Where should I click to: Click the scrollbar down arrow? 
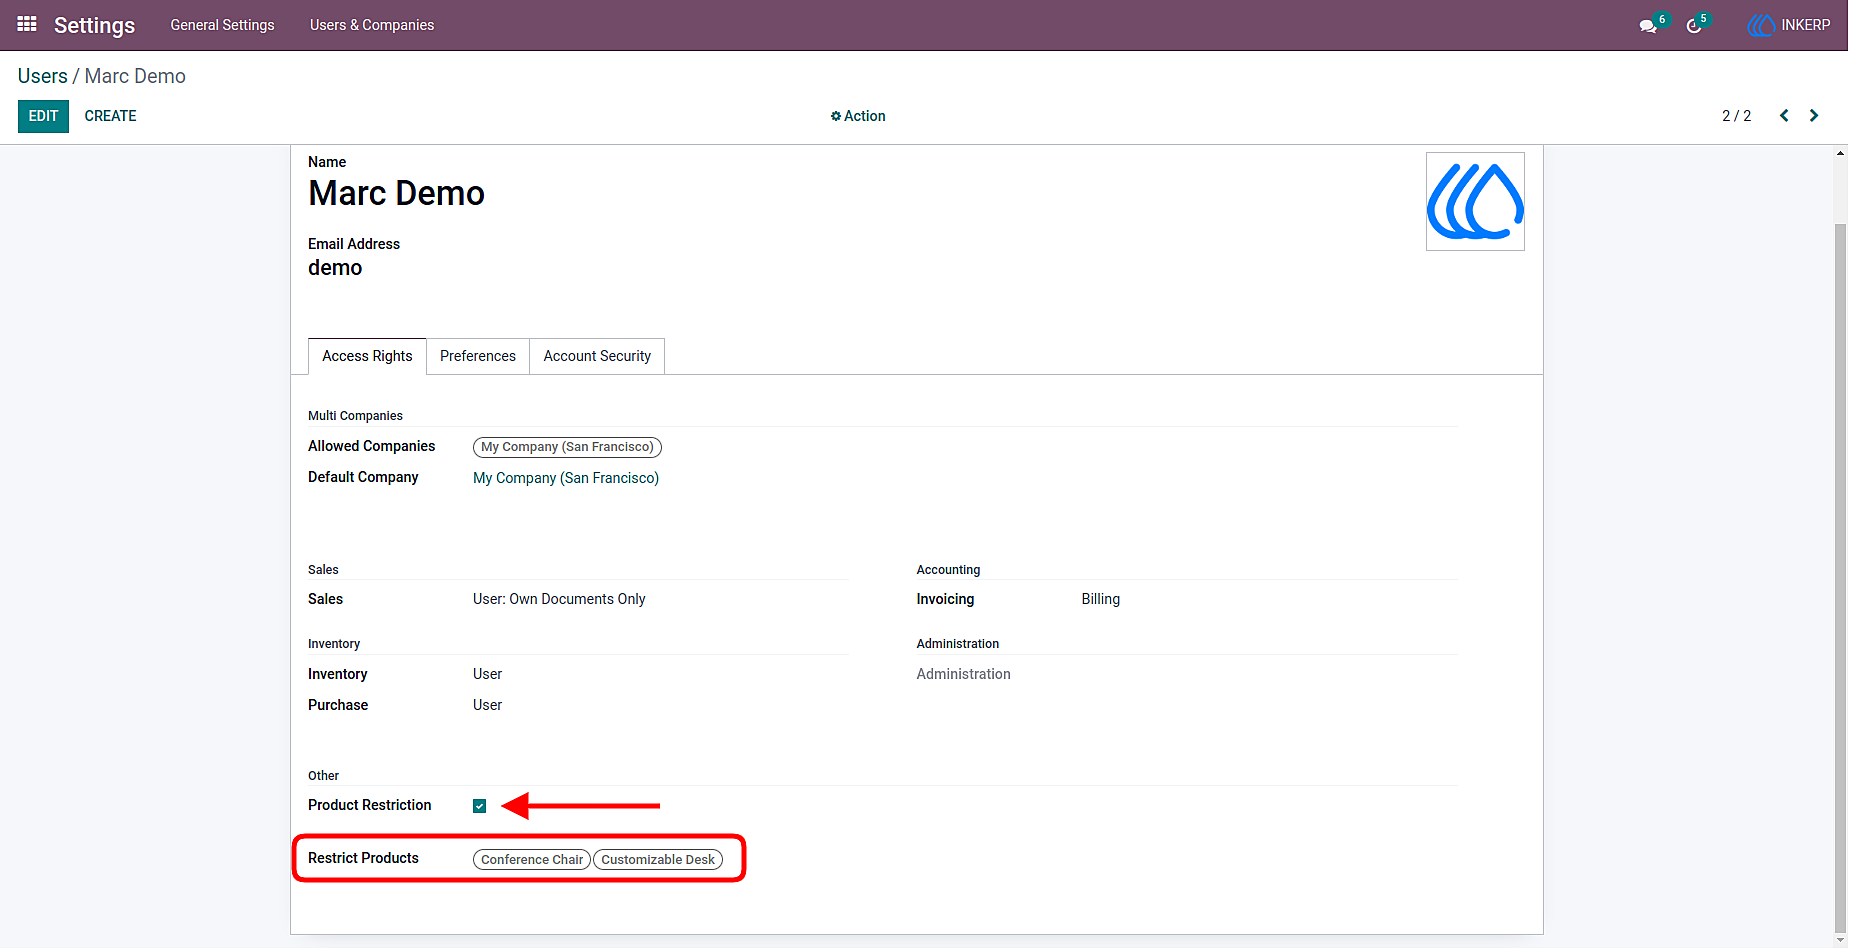coord(1840,941)
